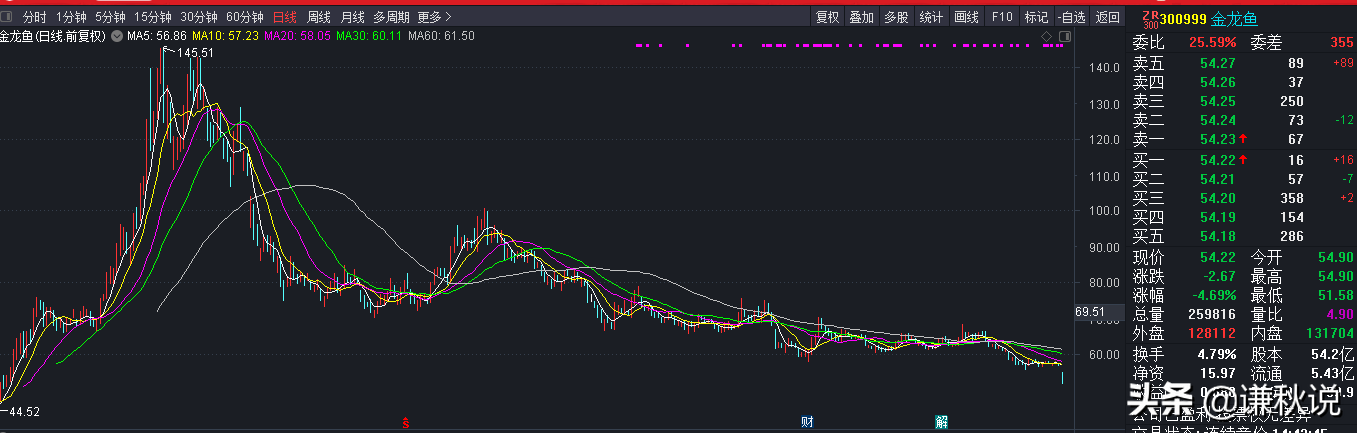Click the 委差 value 355
Image resolution: width=1357 pixels, height=433 pixels.
1342,42
